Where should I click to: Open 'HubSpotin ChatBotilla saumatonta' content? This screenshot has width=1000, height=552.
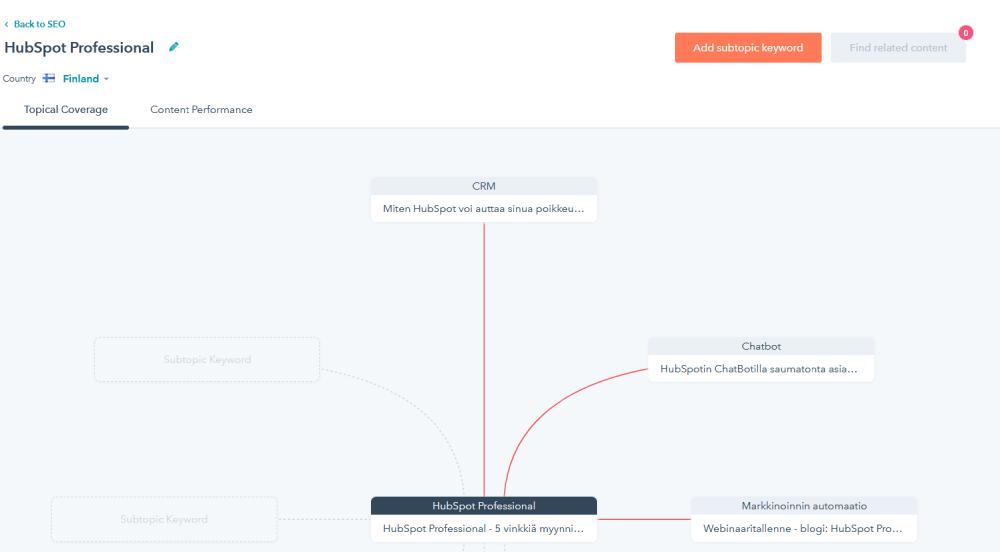(761, 368)
